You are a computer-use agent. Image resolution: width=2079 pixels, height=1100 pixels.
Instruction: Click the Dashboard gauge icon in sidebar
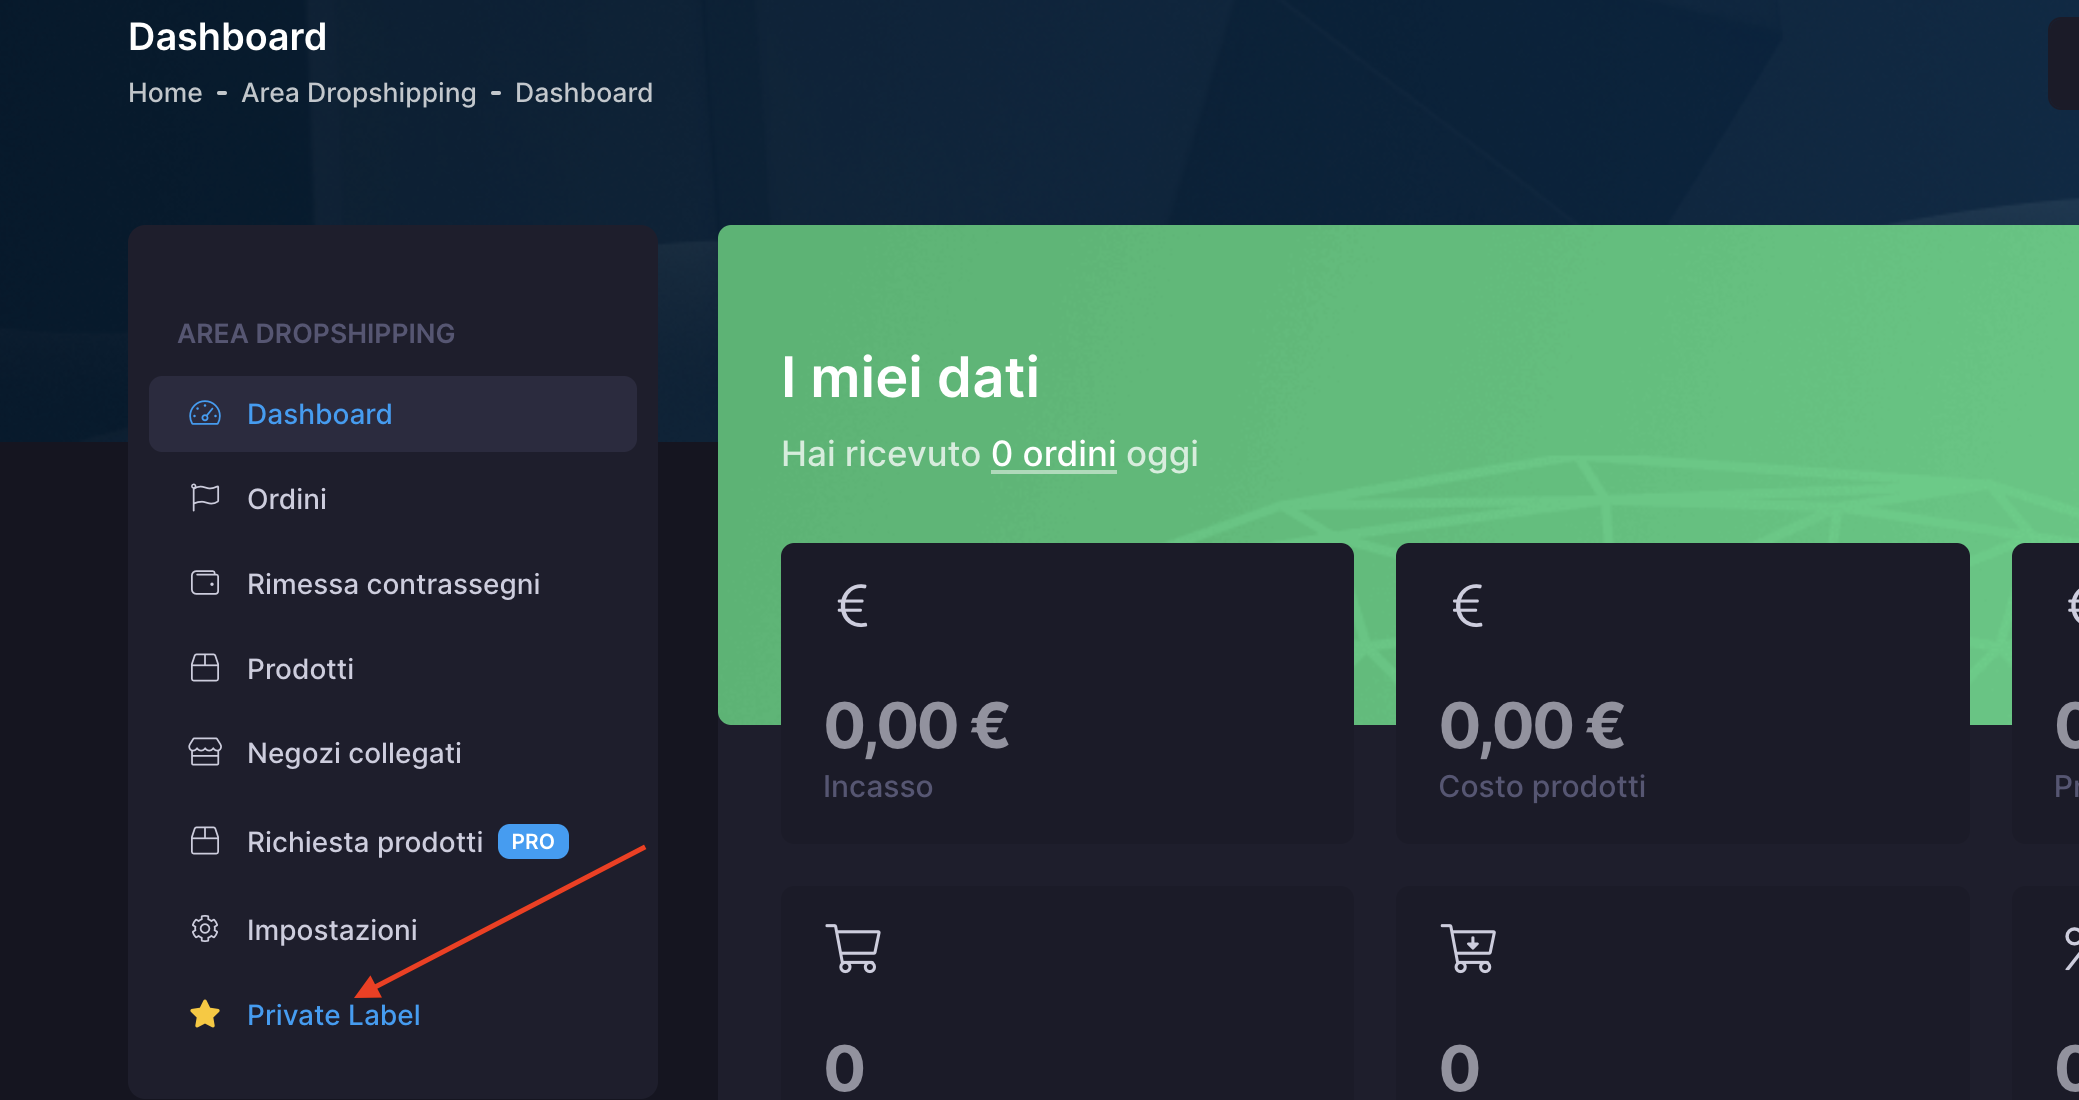pos(205,413)
